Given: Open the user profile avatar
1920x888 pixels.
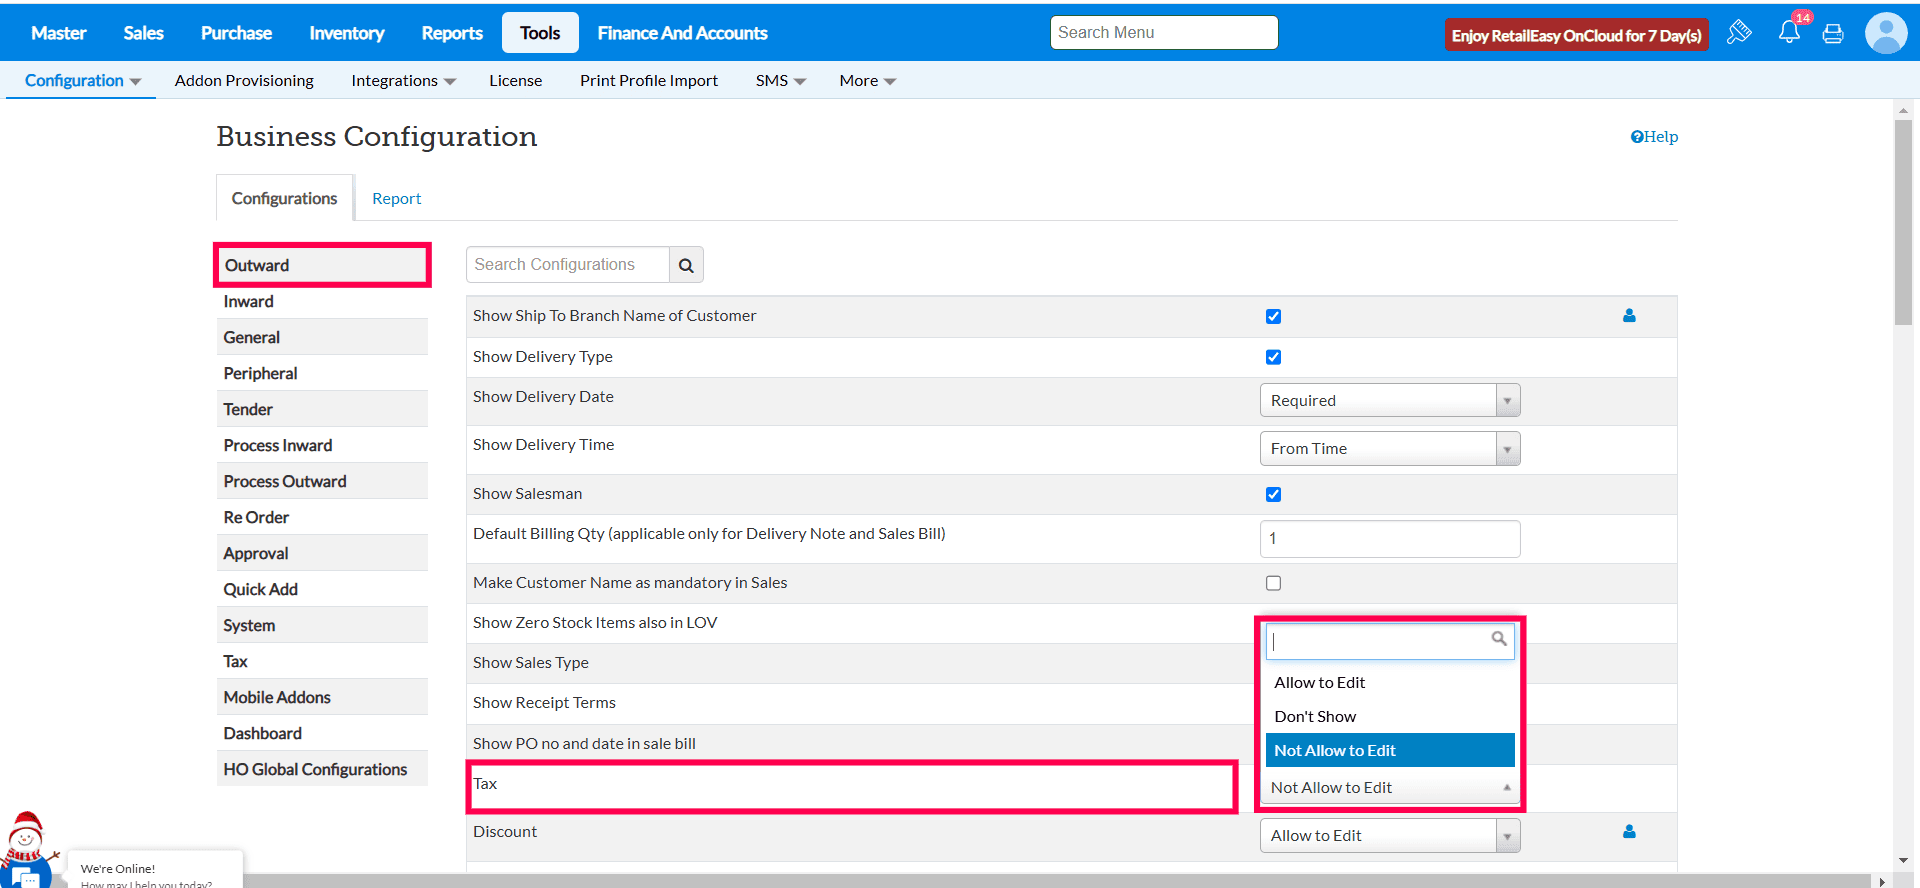Looking at the screenshot, I should [x=1885, y=34].
